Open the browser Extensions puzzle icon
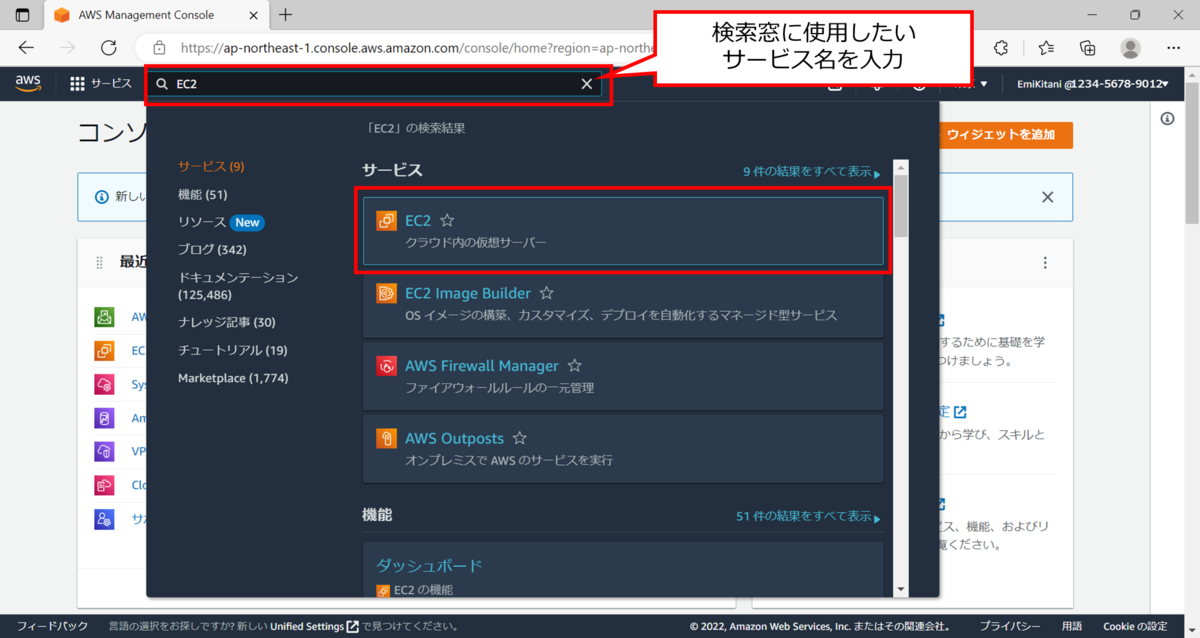 click(1001, 48)
